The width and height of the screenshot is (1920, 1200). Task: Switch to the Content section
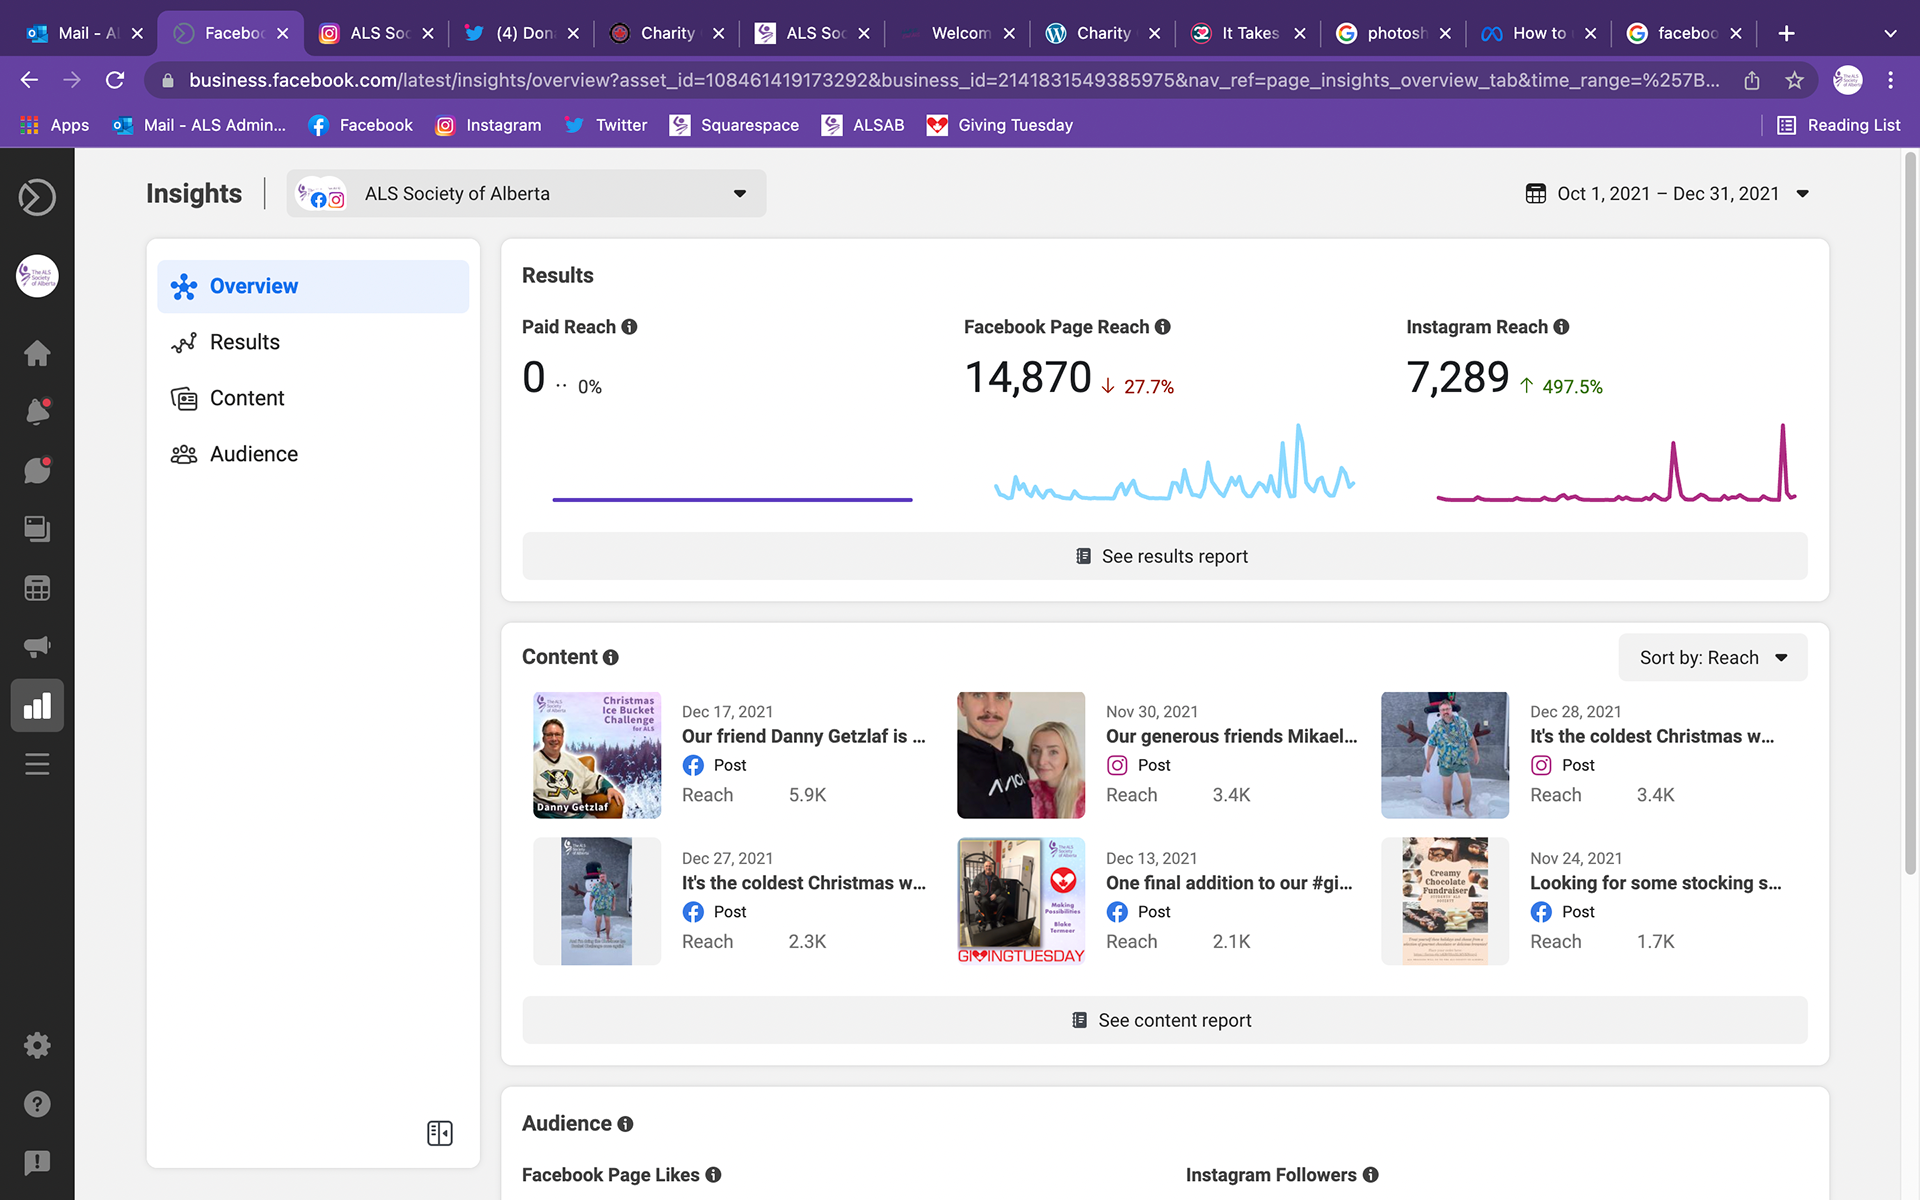click(x=246, y=397)
